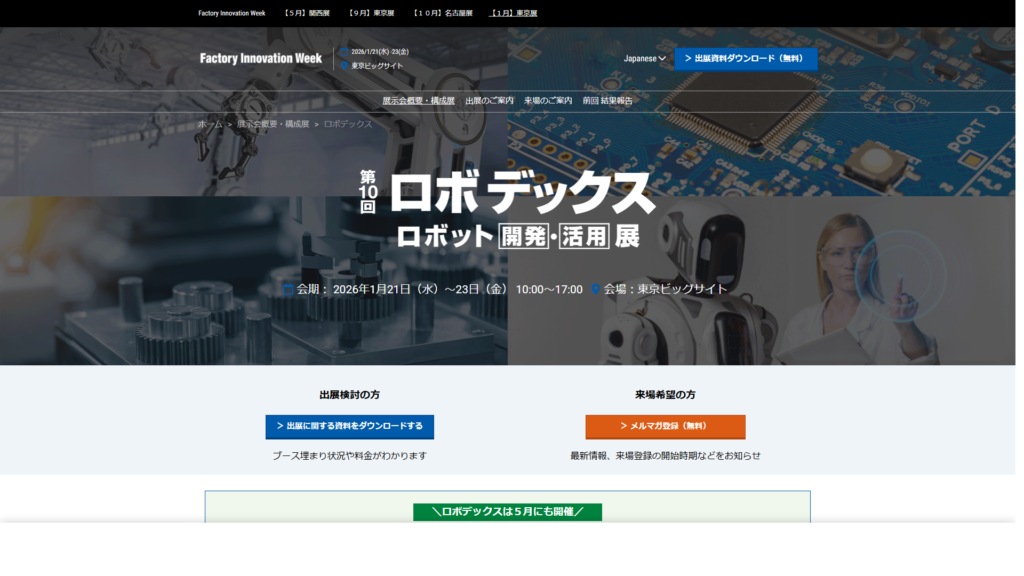Image resolution: width=1024 pixels, height=576 pixels.
Task: Open 前回 結果報告 menu
Action: tap(607, 101)
